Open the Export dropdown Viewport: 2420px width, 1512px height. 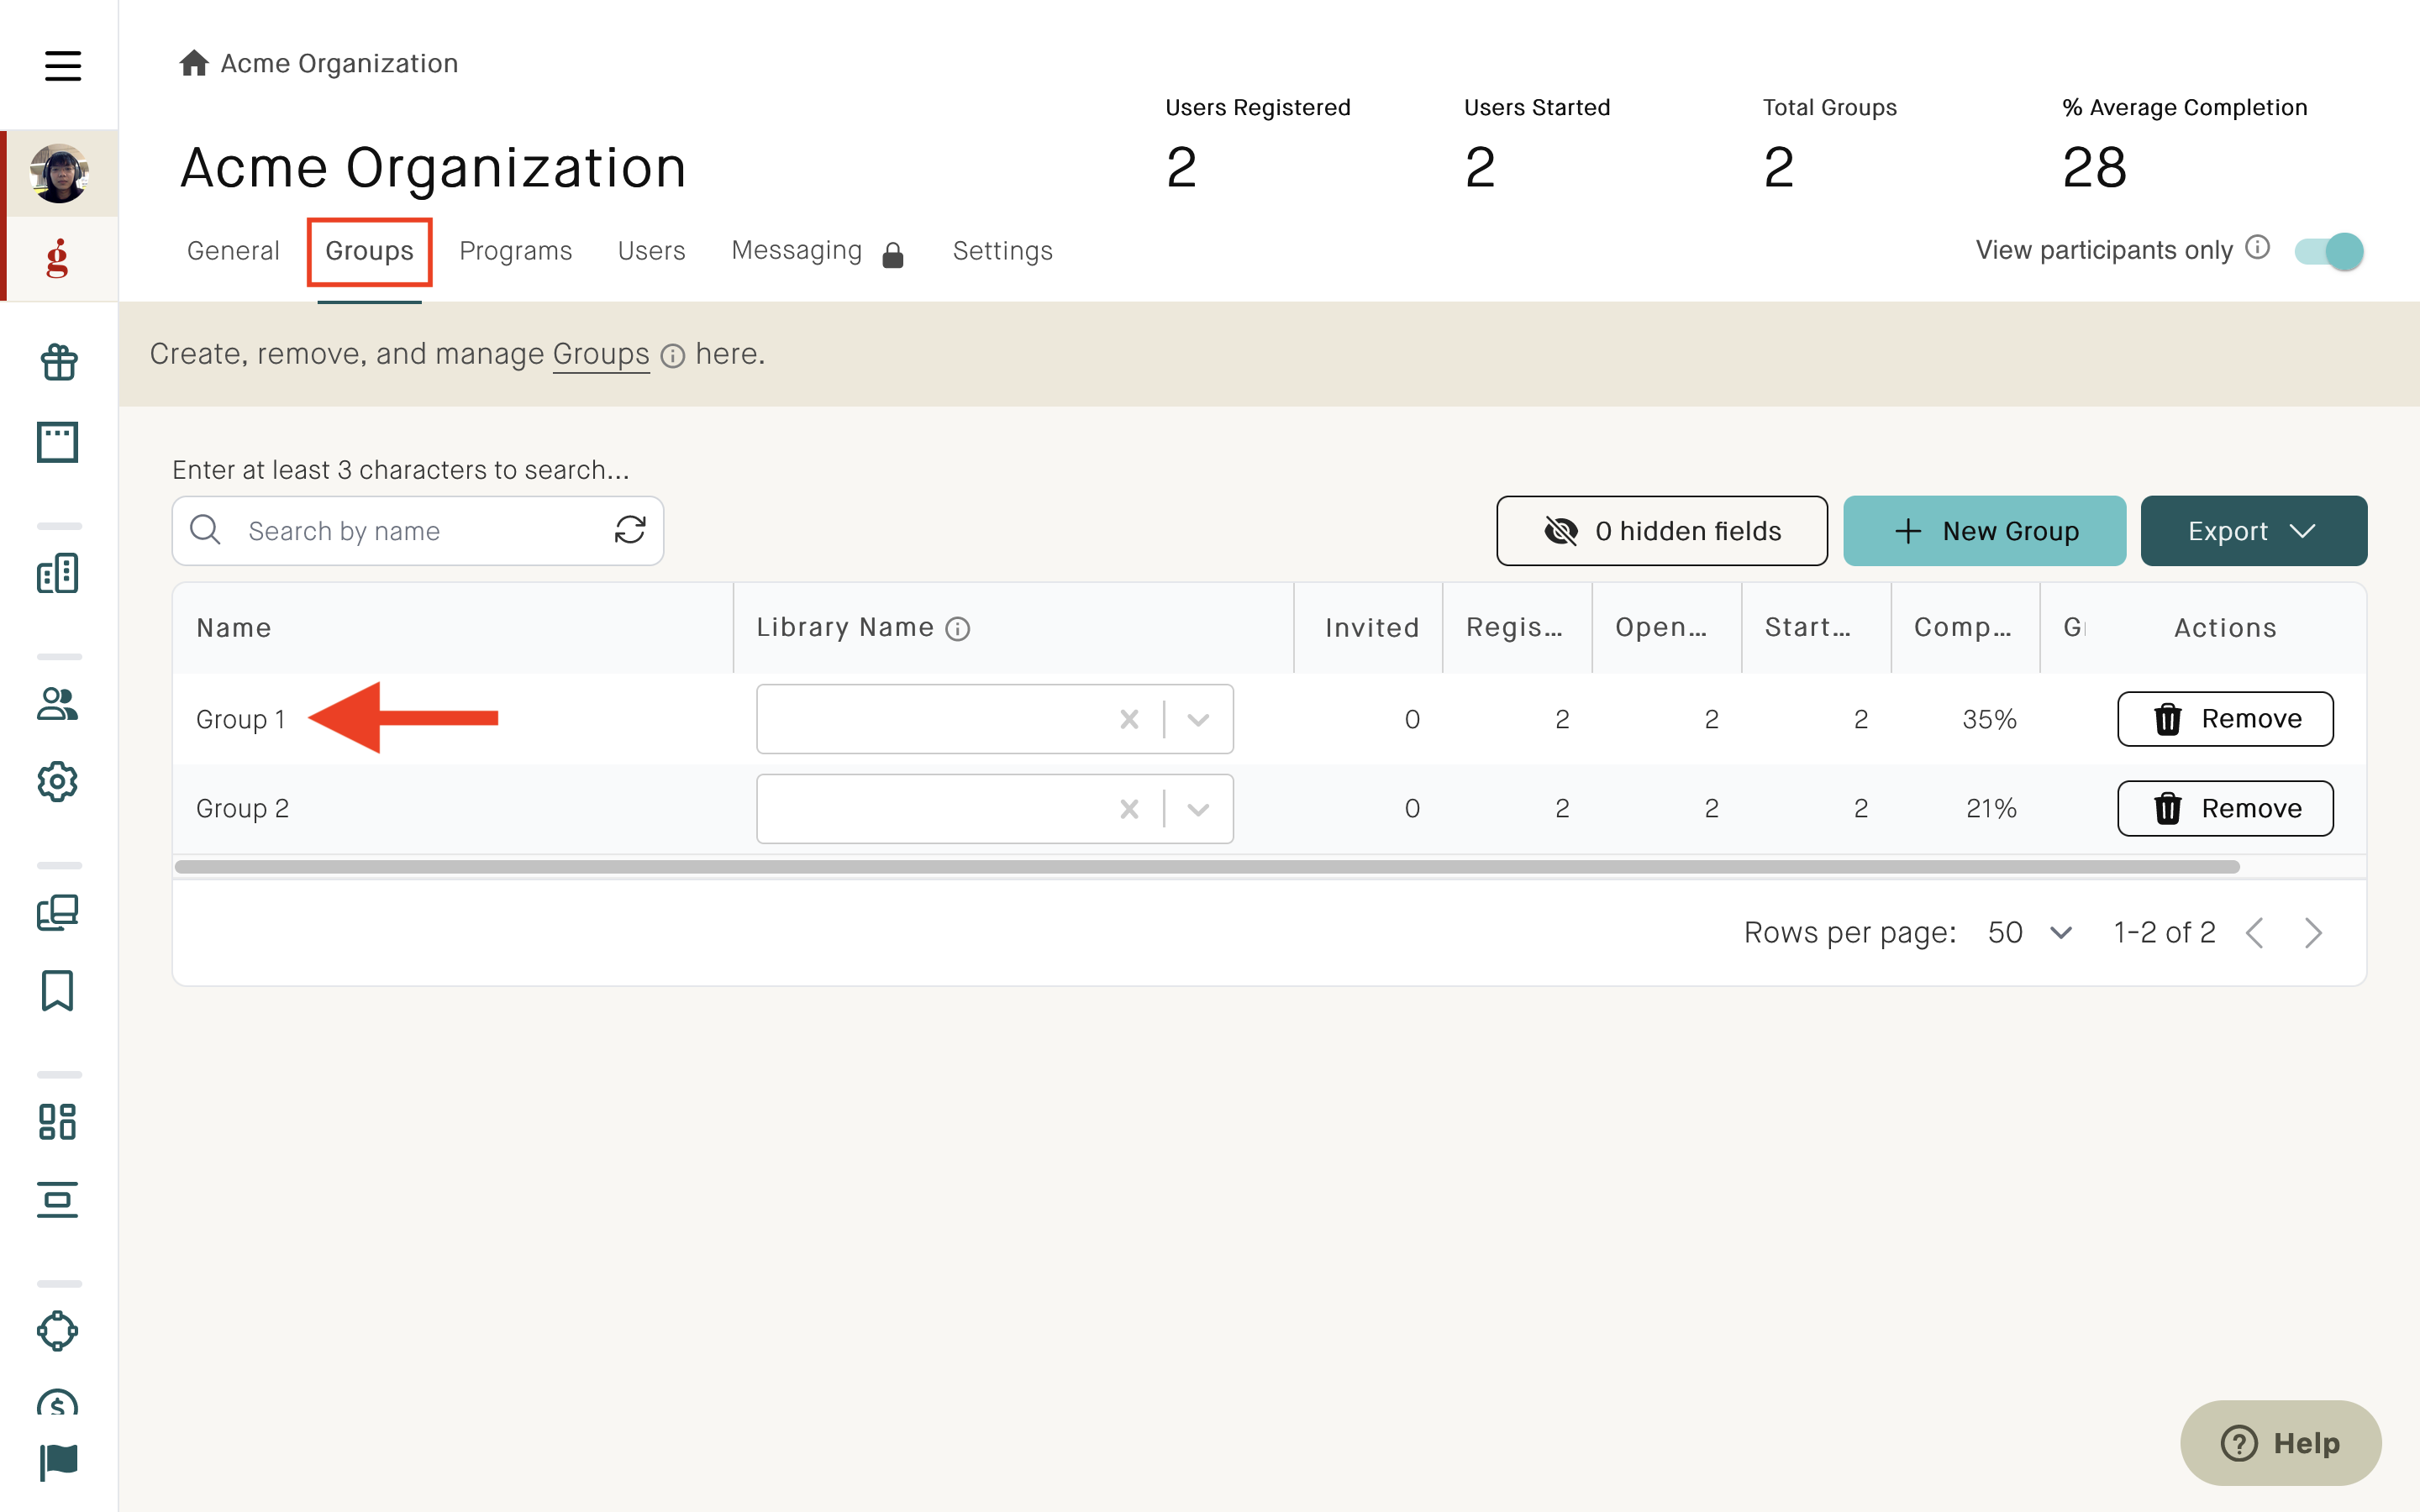(2254, 531)
